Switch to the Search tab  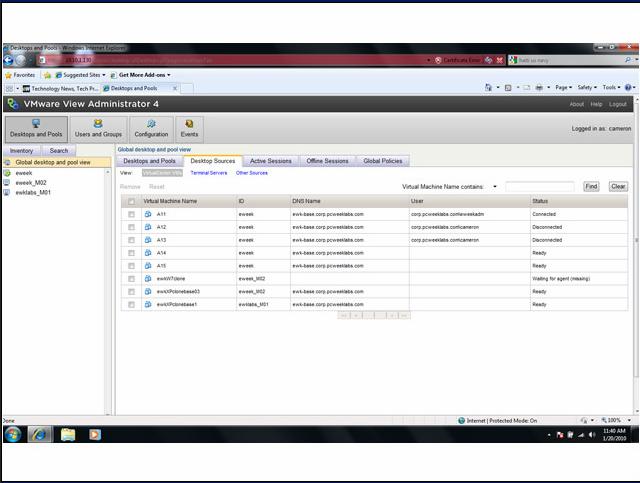pos(59,151)
